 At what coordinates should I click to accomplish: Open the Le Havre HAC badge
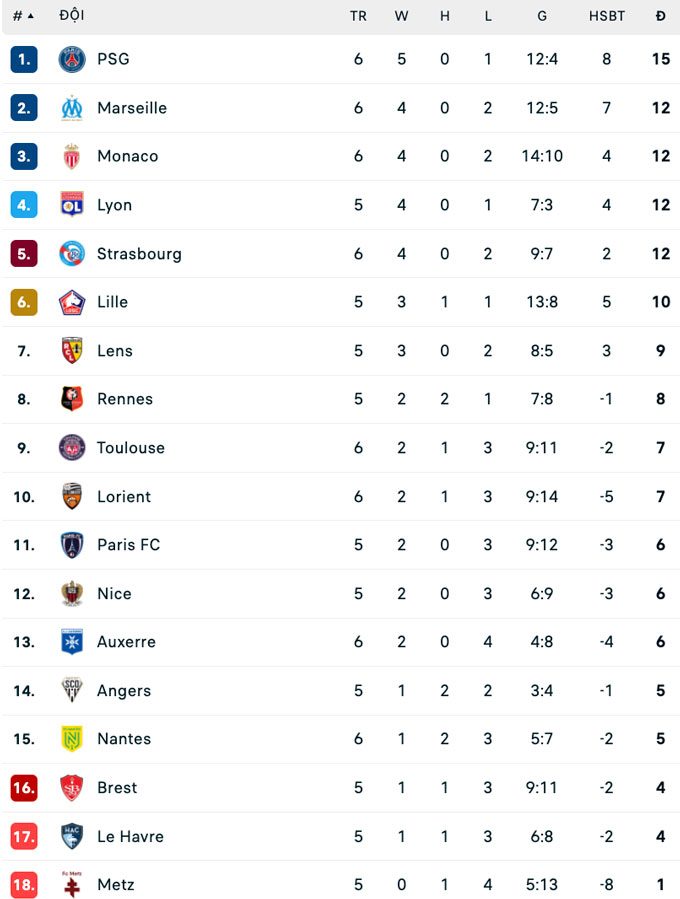[72, 836]
